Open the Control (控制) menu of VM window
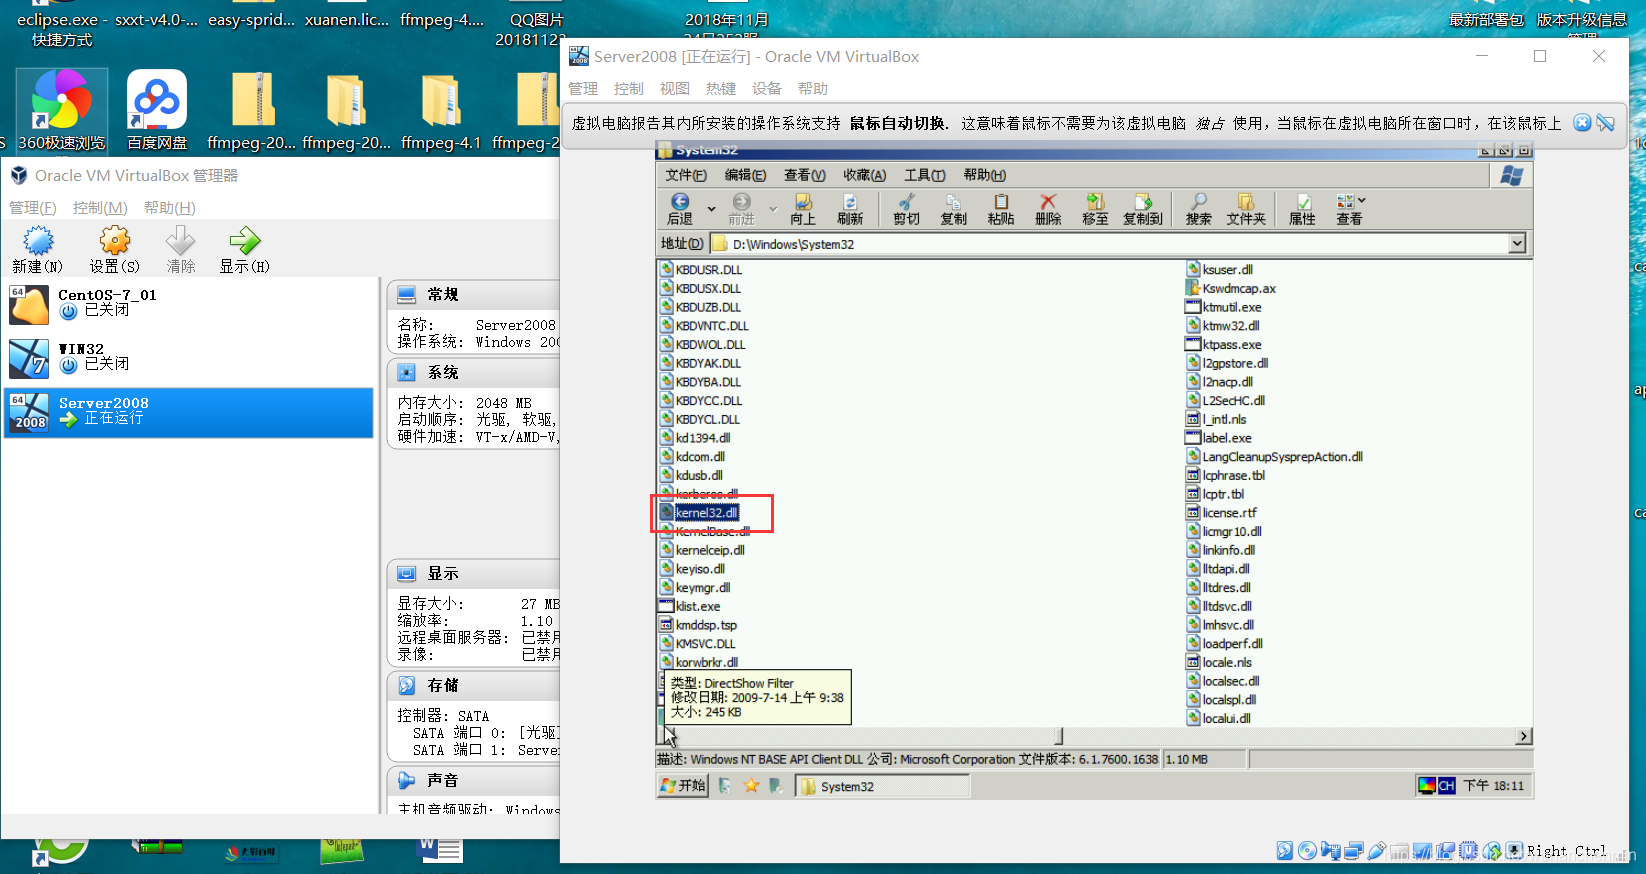The image size is (1646, 874). (x=629, y=88)
